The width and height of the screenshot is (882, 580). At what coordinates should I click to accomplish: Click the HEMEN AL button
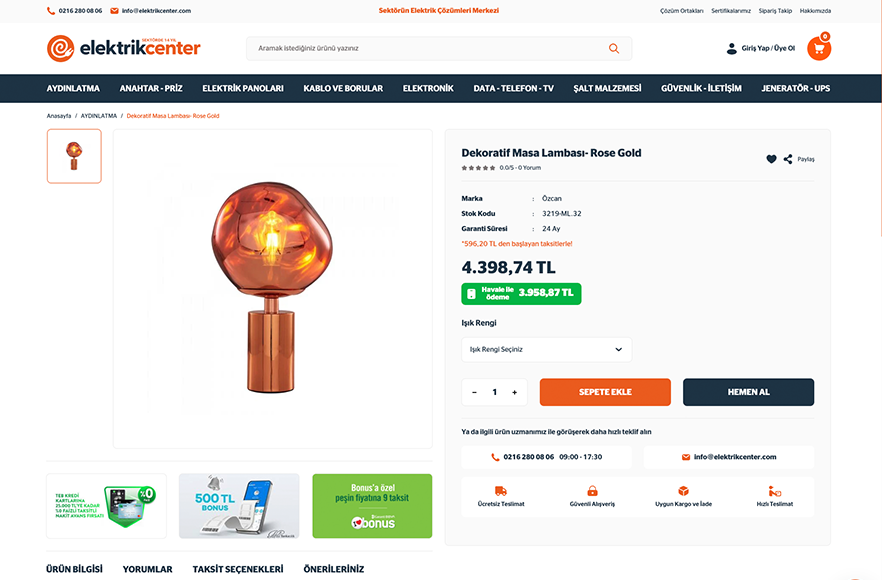[x=748, y=392]
